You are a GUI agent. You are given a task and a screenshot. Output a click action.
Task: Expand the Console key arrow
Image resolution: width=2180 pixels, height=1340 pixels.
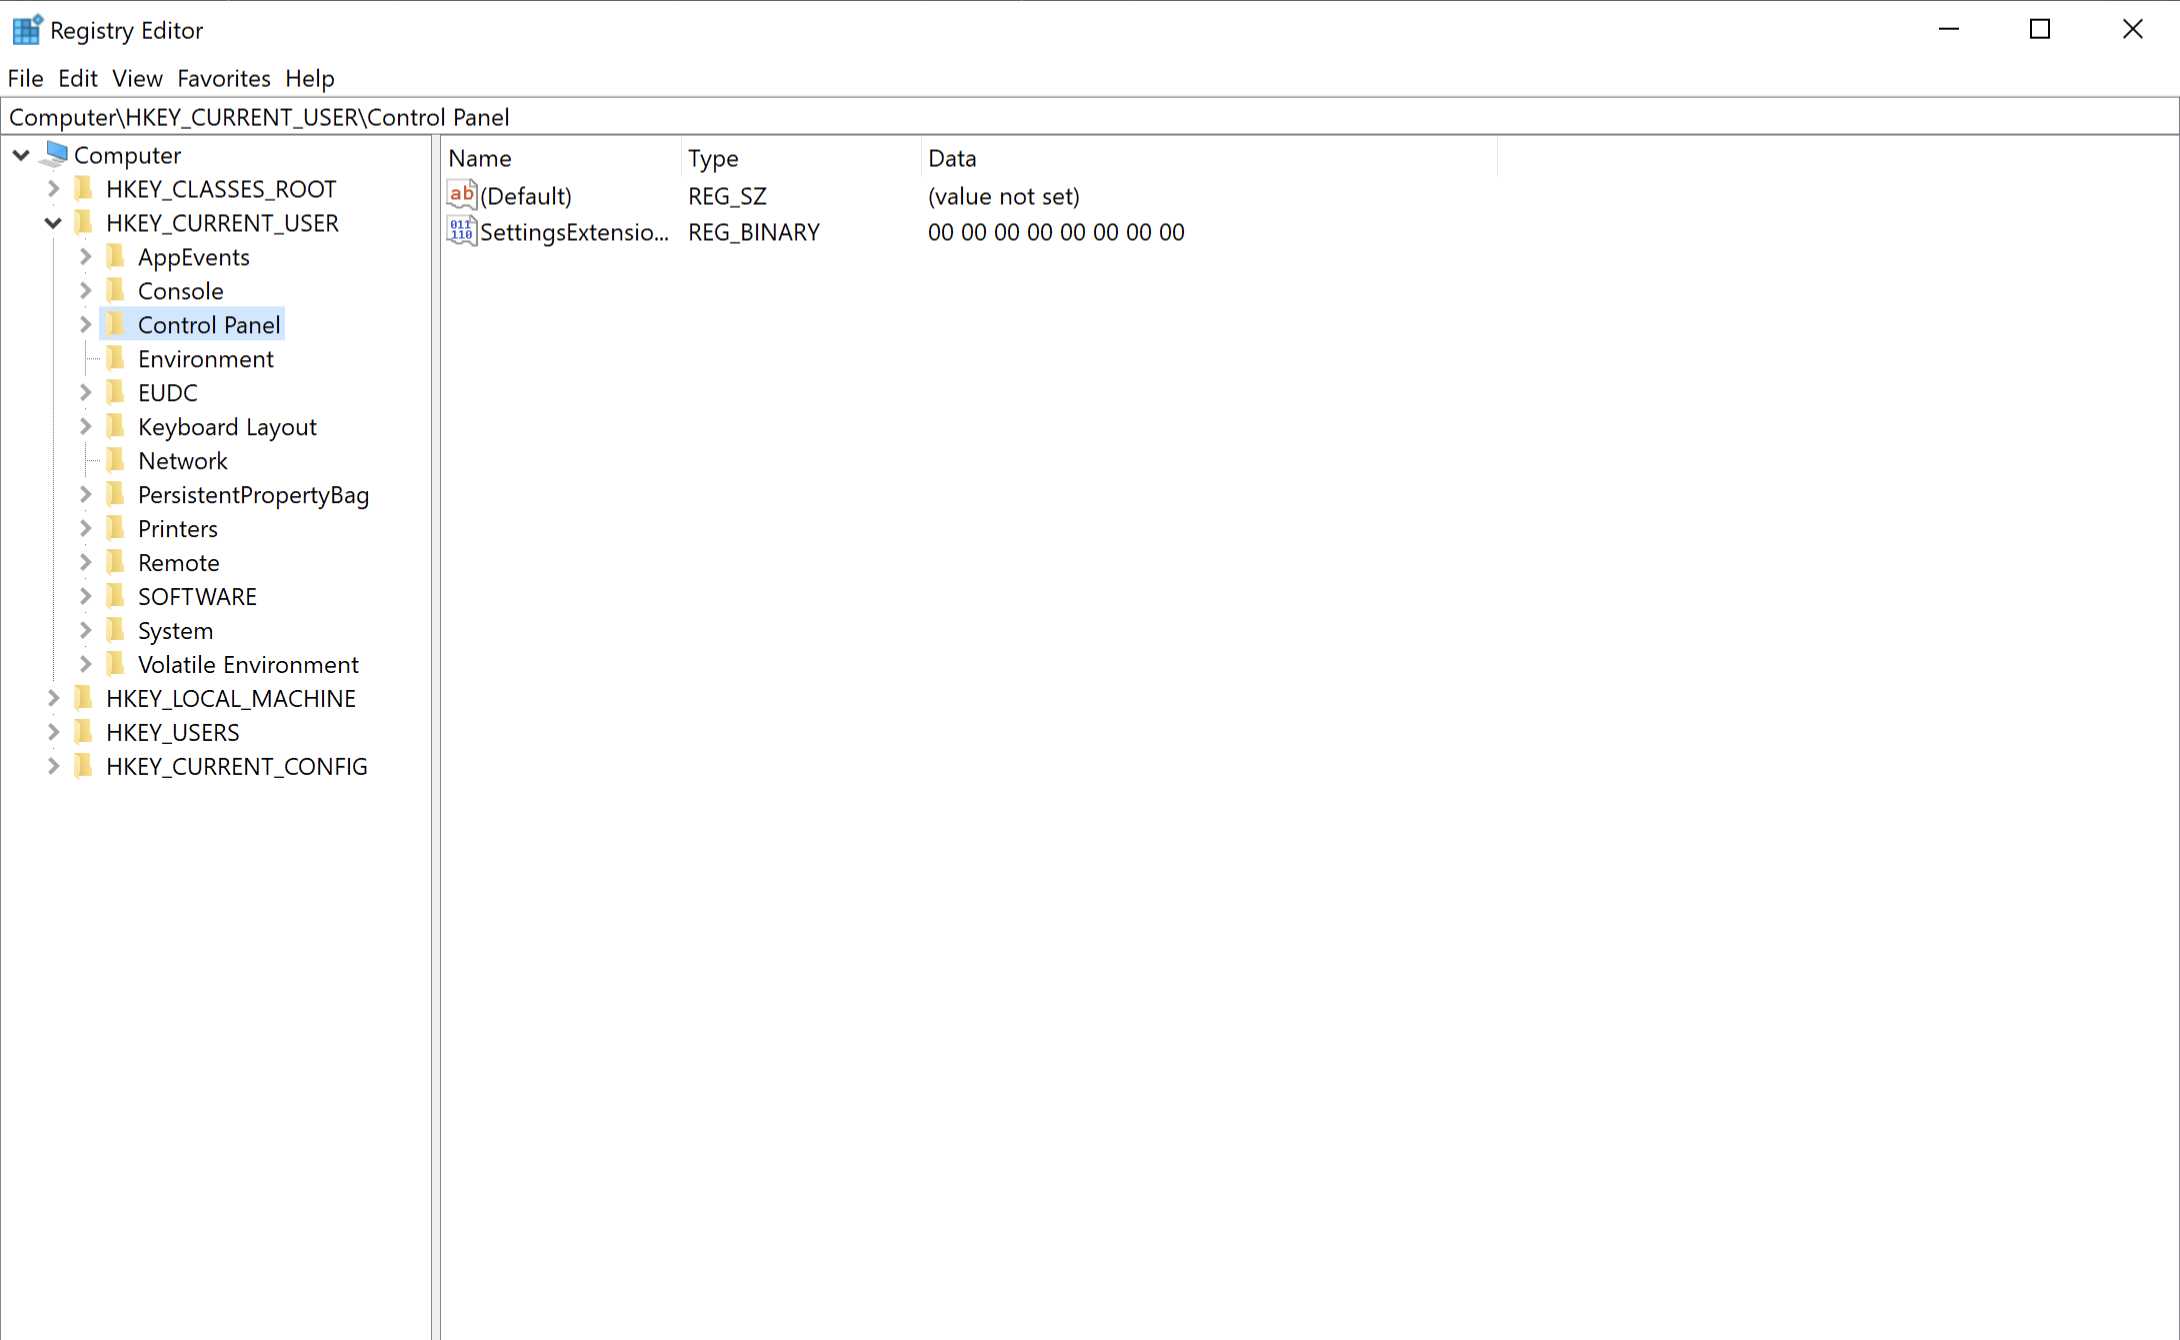pos(85,291)
